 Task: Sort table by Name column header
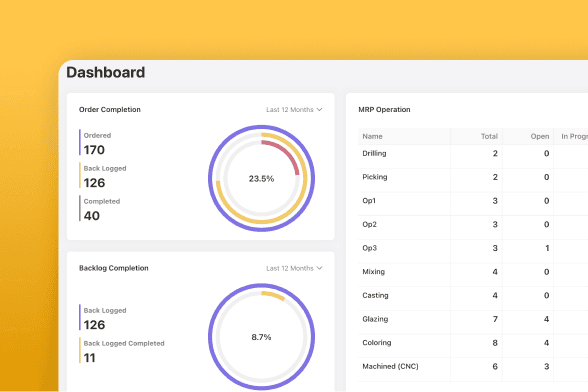tap(372, 137)
